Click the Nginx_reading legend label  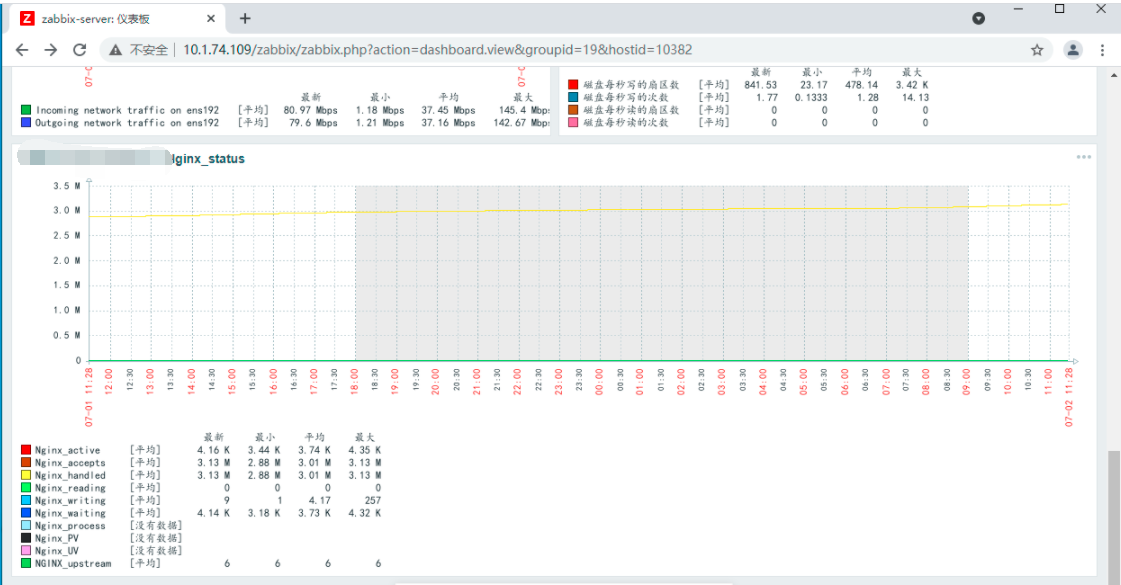point(70,488)
